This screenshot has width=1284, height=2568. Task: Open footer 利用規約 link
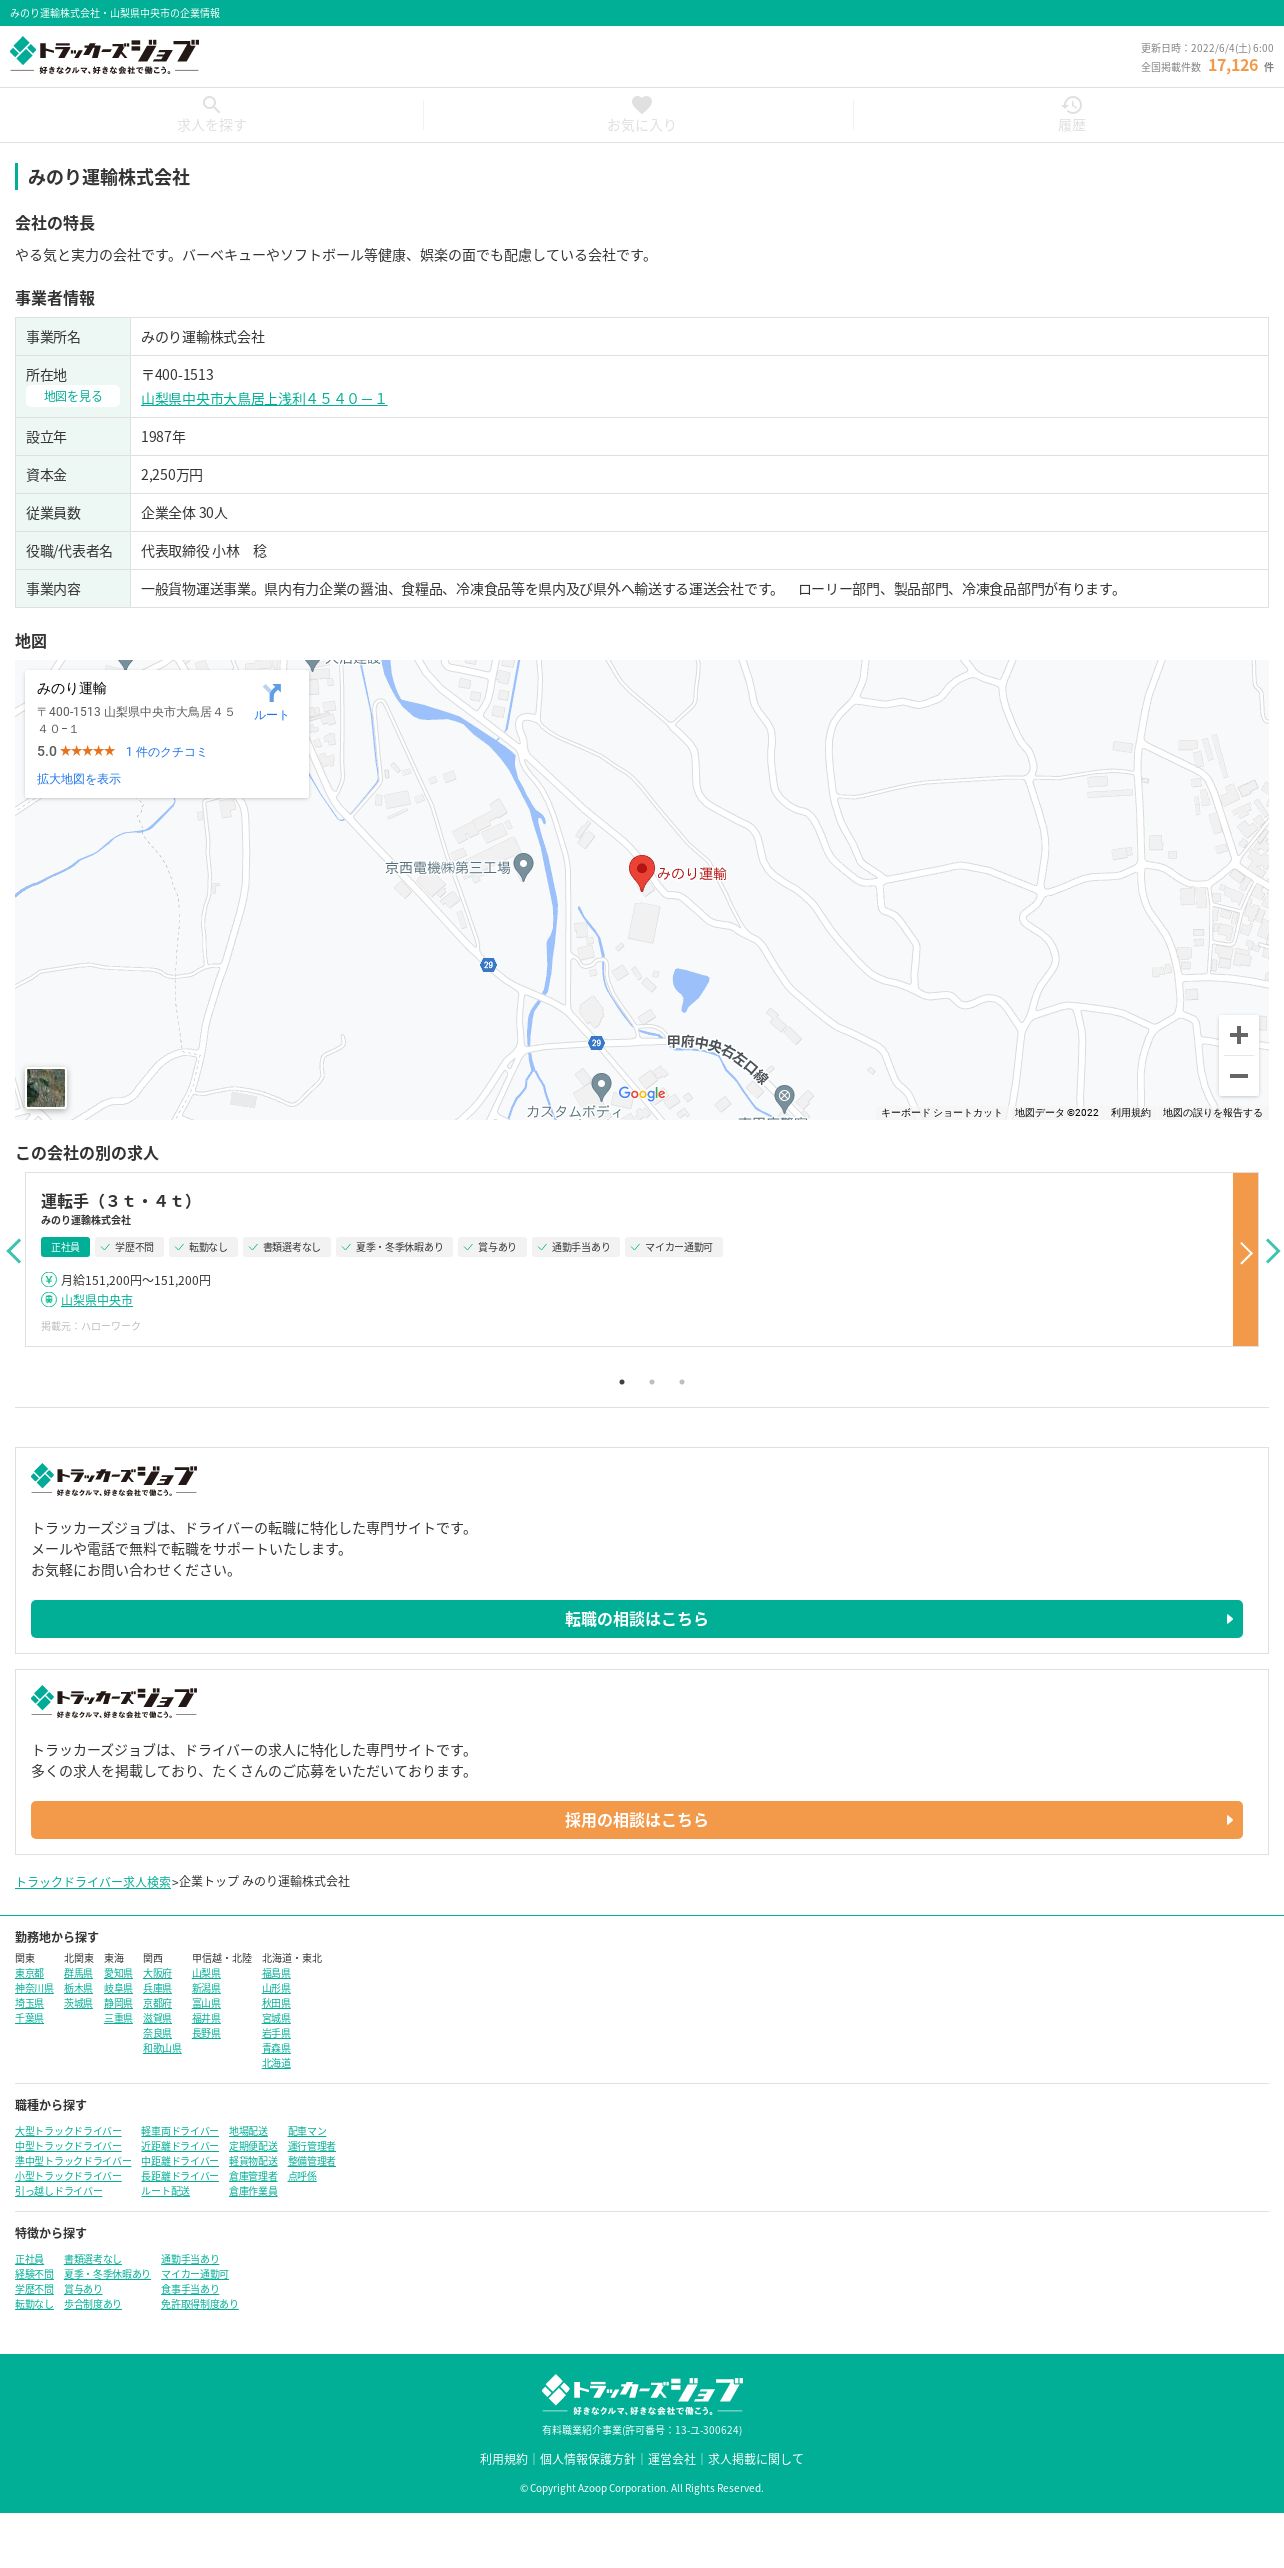point(504,2459)
